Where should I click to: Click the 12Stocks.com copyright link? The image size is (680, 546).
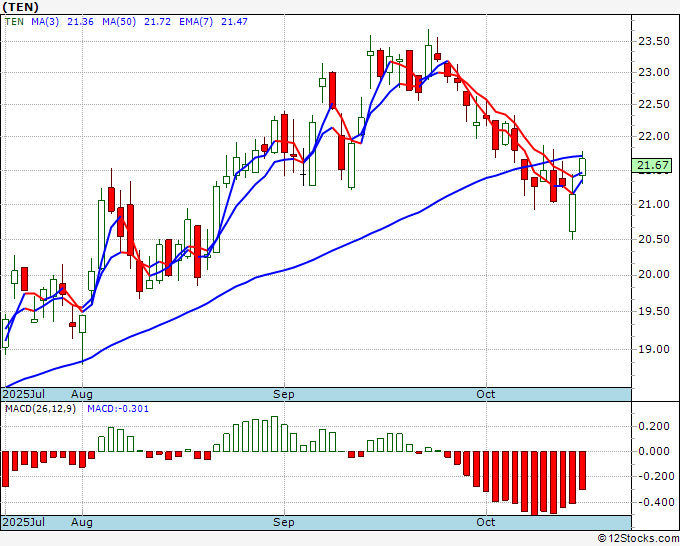point(638,538)
